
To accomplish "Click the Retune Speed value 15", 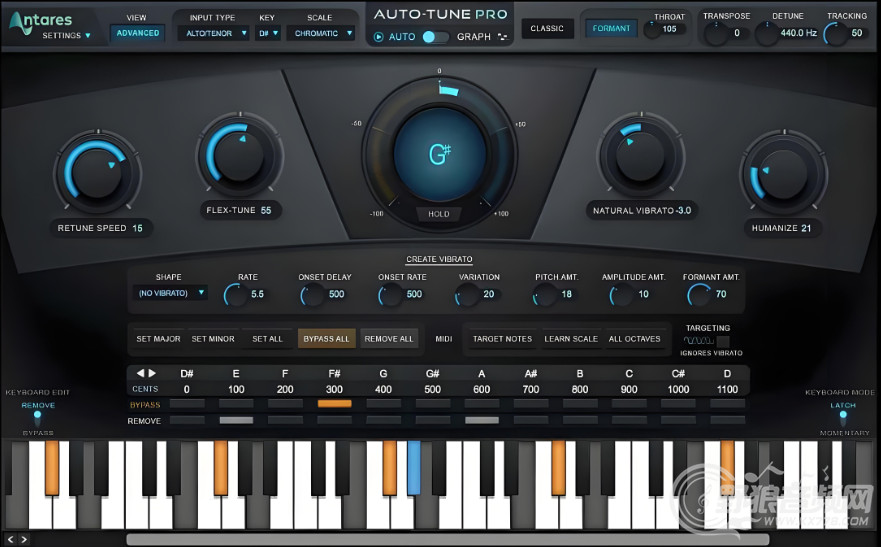I will (x=138, y=228).
